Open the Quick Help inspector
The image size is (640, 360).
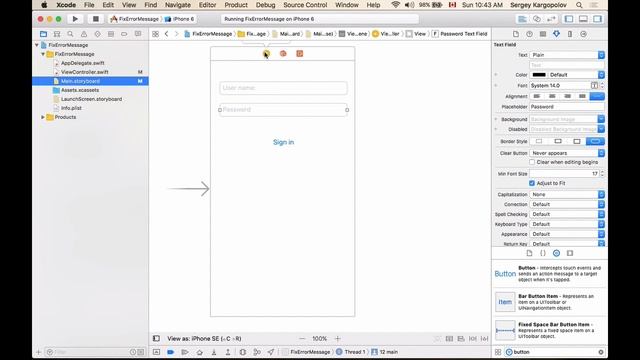529,34
